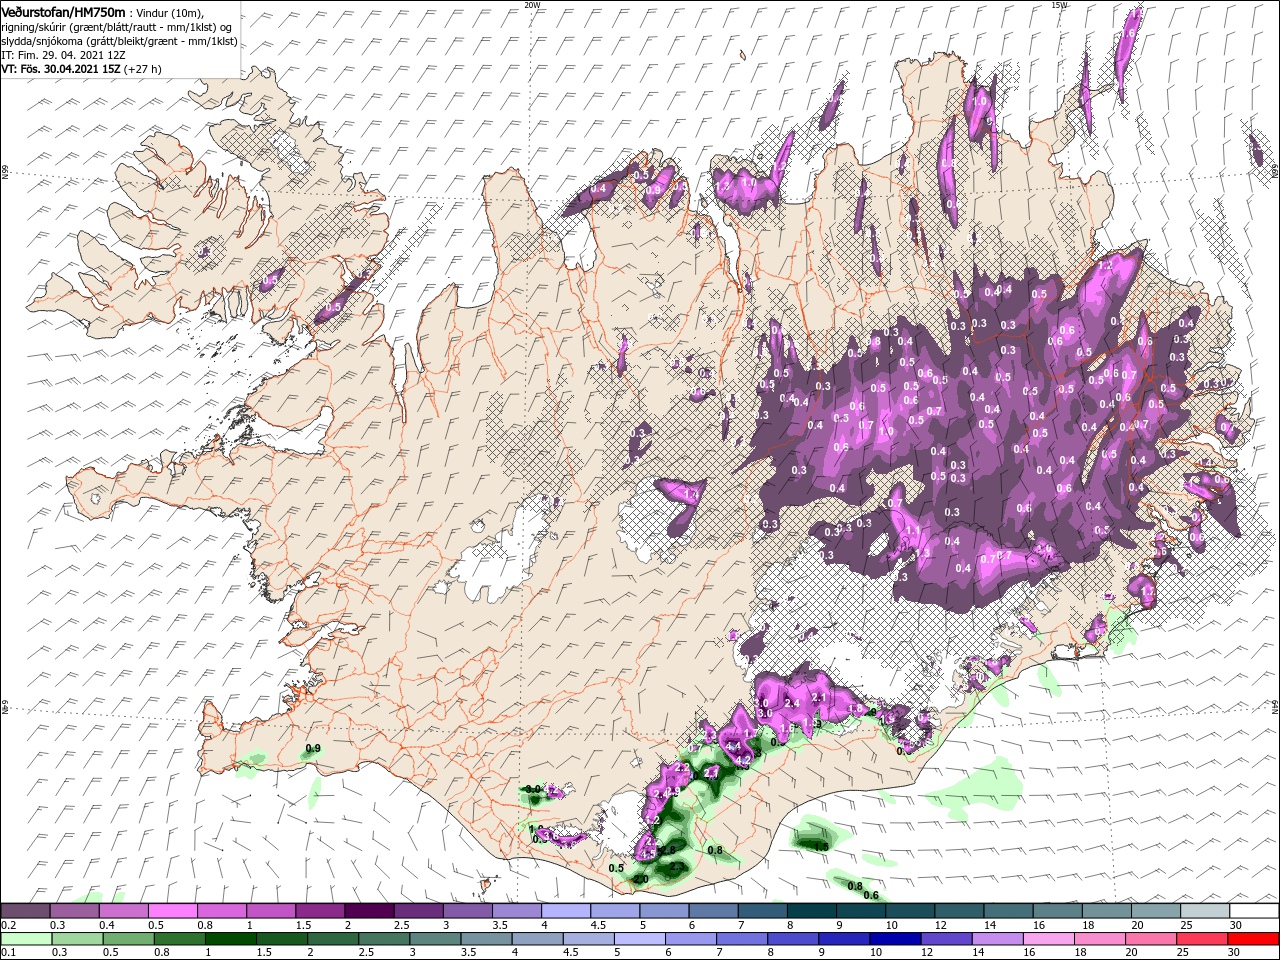This screenshot has height=960, width=1280.
Task: Click the snow legend swatch between 0.2 and 0.3
Action: tap(25, 911)
